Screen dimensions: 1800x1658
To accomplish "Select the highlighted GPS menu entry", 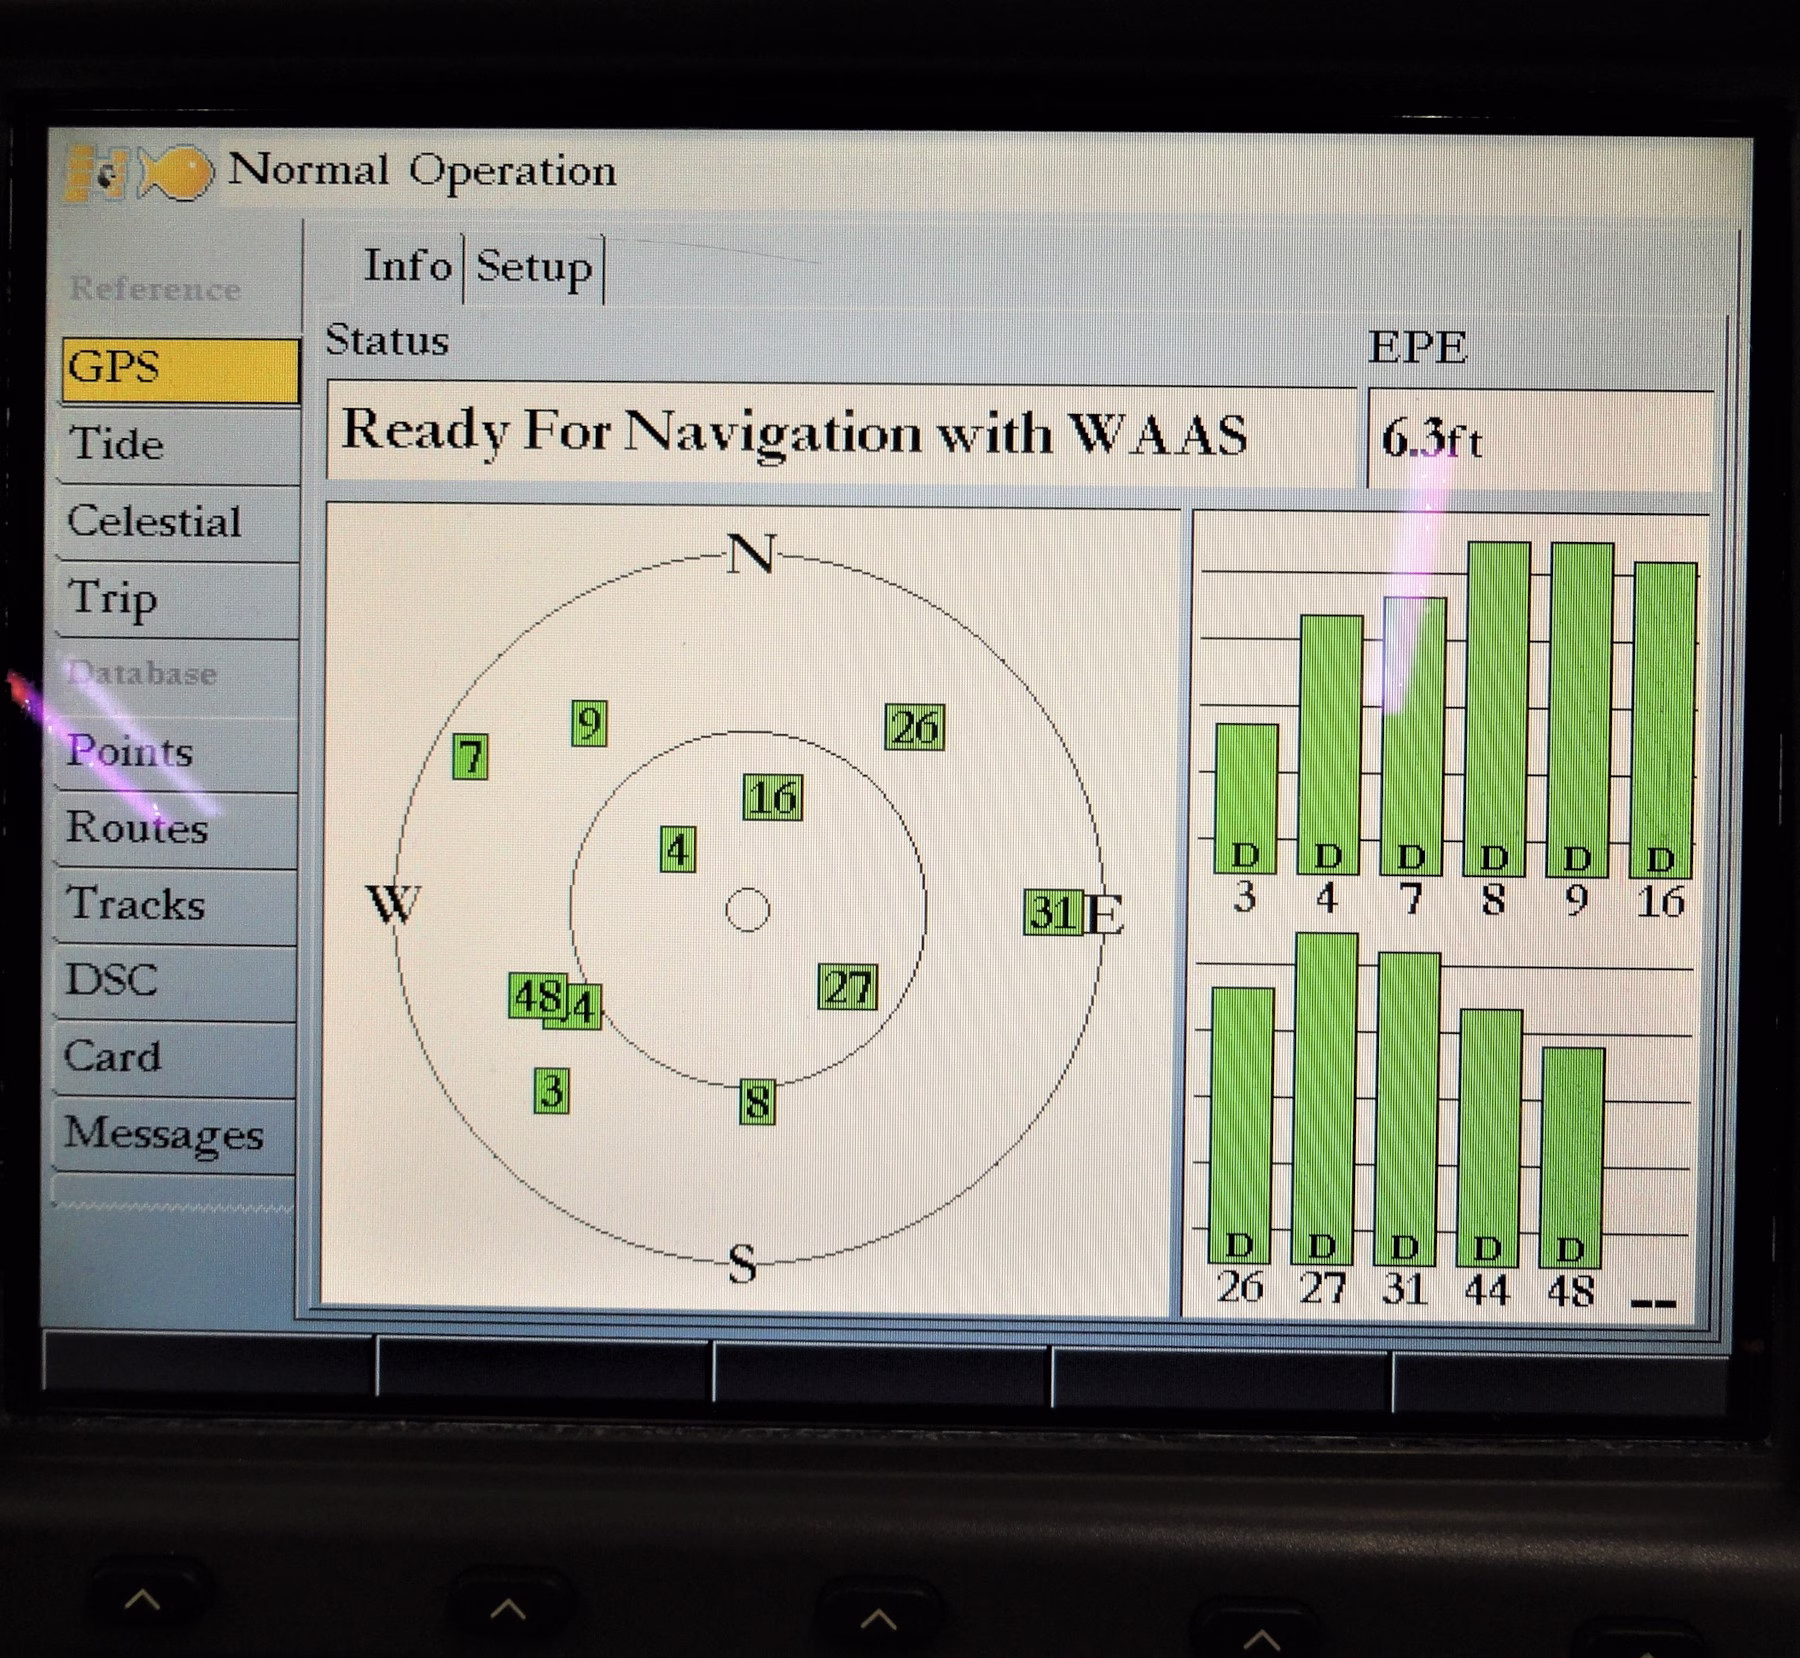I will (x=180, y=368).
